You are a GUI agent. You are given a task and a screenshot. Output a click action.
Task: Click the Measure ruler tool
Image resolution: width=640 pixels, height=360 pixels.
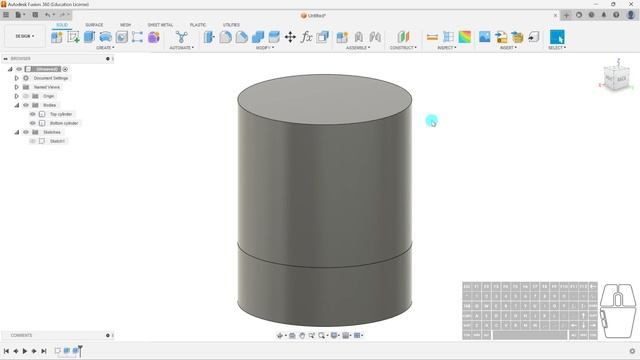432,37
